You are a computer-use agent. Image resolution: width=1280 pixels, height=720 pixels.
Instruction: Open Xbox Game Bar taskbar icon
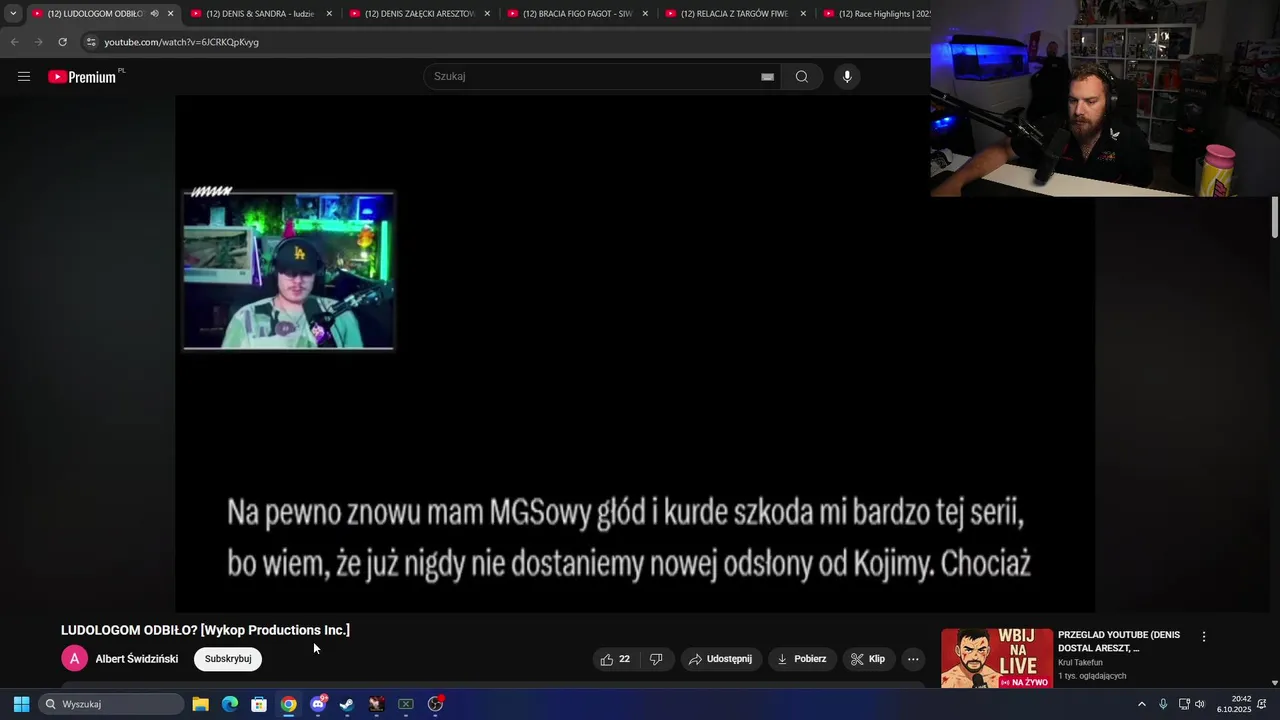pyautogui.click(x=406, y=704)
